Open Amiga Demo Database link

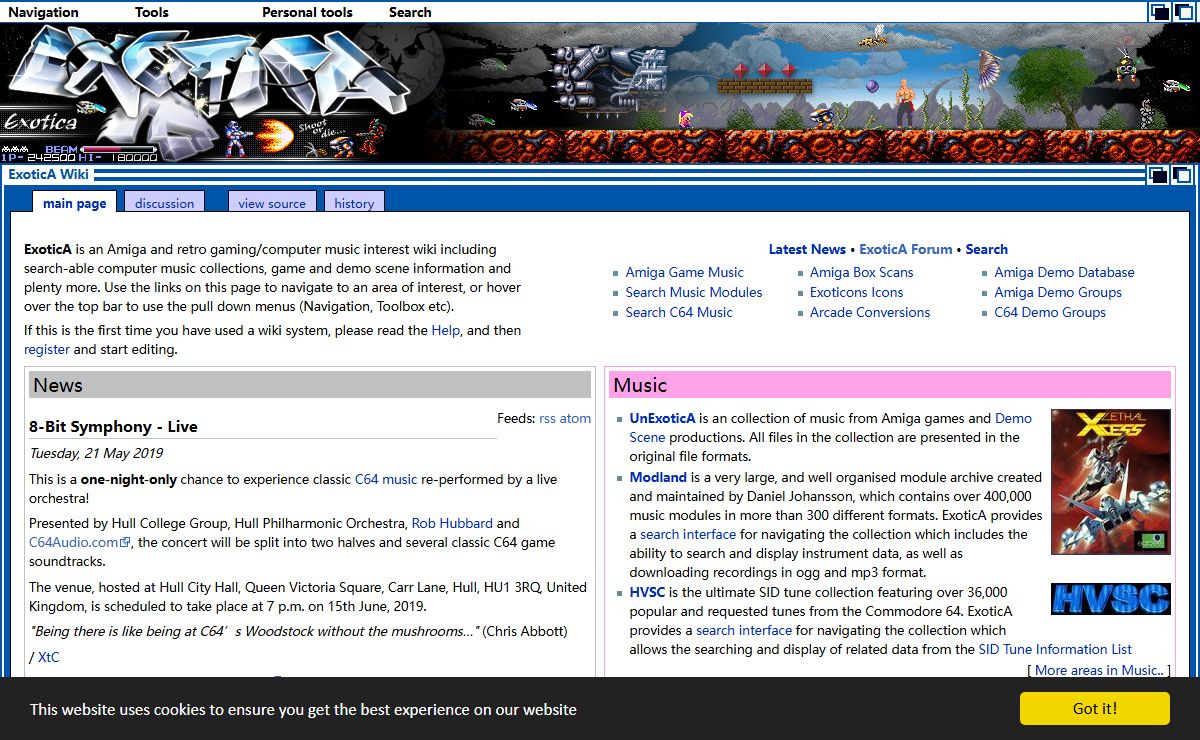(1064, 272)
